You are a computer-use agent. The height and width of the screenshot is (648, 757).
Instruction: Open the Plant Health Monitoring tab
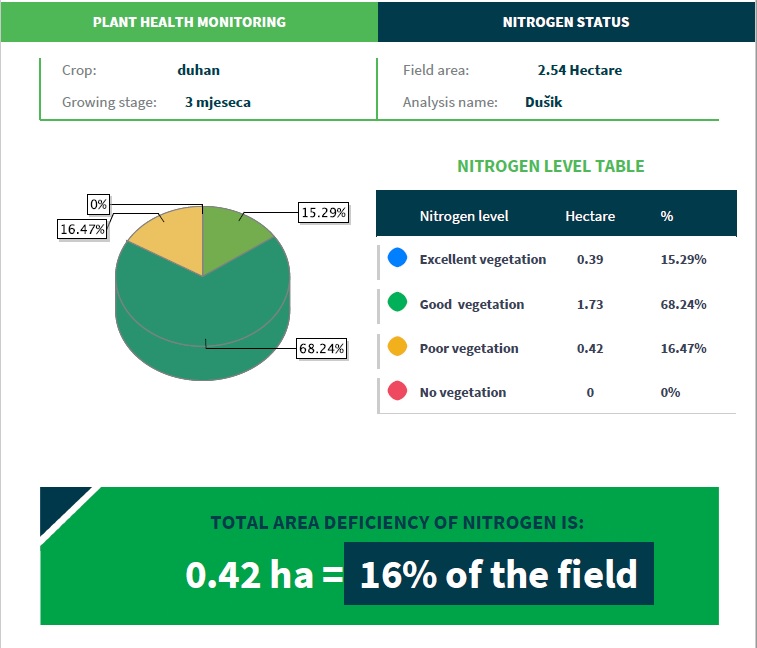pos(189,22)
